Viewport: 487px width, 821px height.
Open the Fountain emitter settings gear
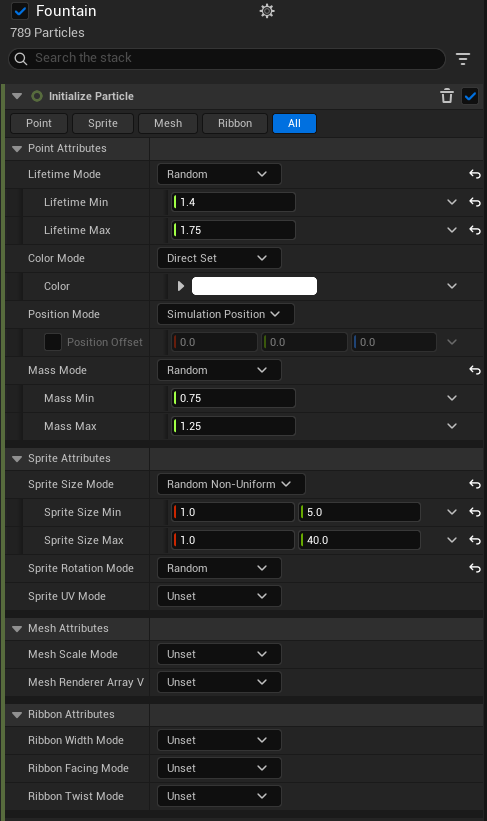tap(267, 11)
